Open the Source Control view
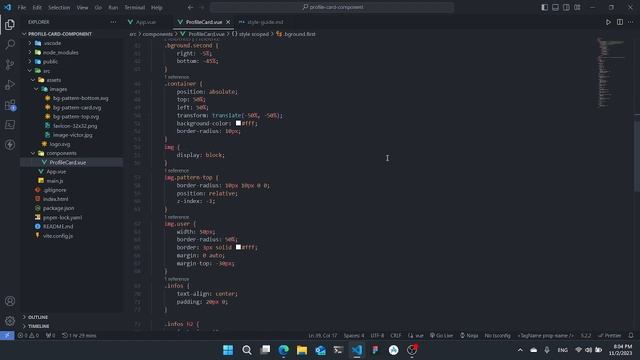640x360 pixels. [10, 64]
